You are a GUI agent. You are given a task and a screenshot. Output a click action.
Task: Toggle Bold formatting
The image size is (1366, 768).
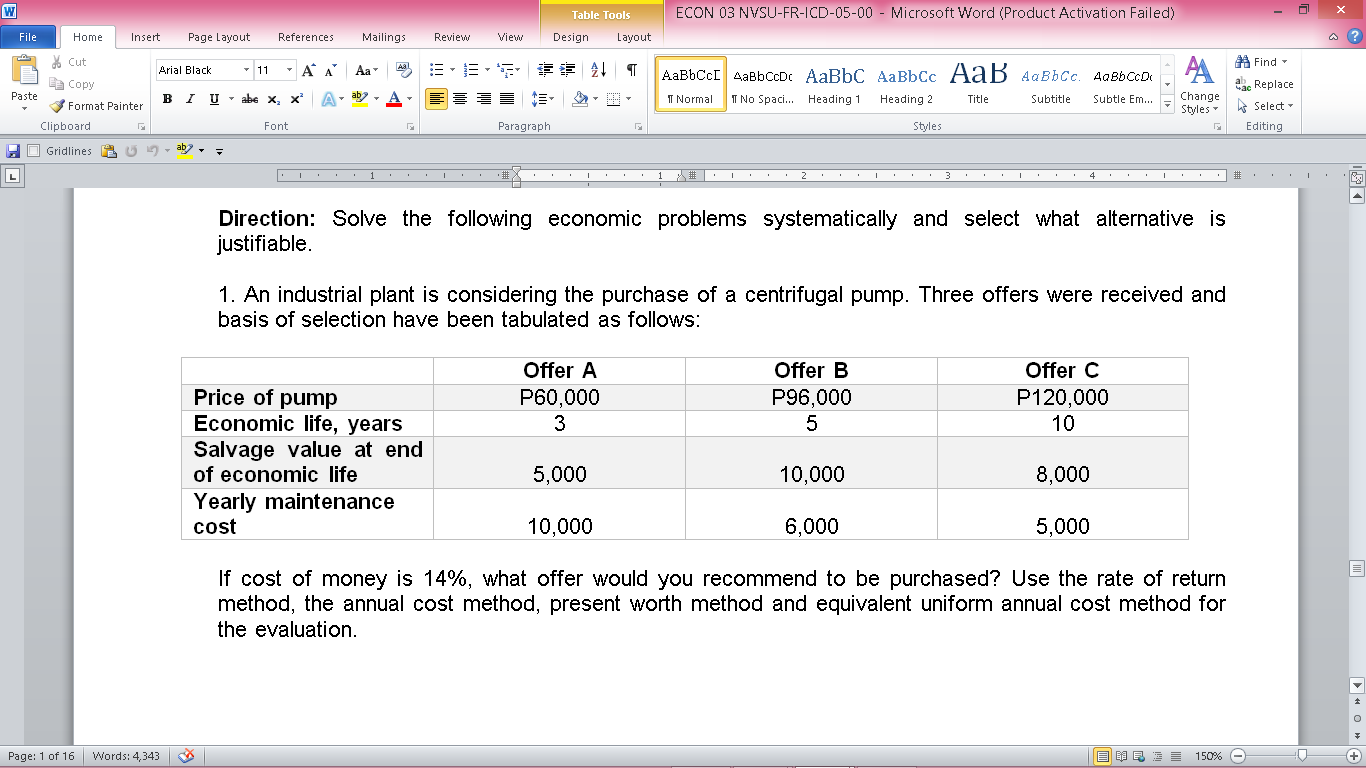pyautogui.click(x=167, y=99)
